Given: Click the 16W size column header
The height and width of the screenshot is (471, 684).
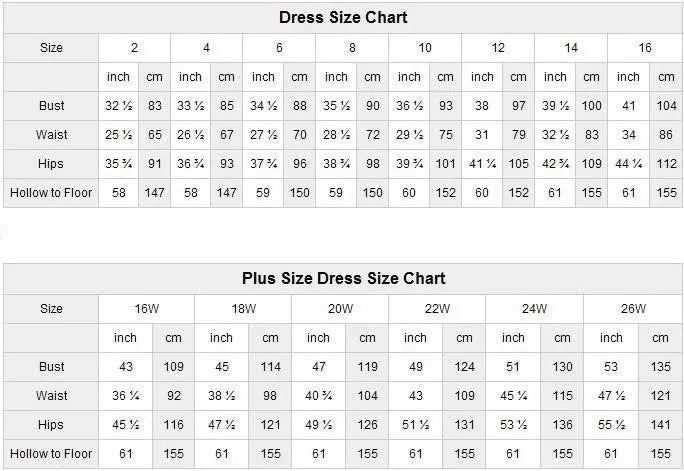Looking at the screenshot, I should (147, 309).
